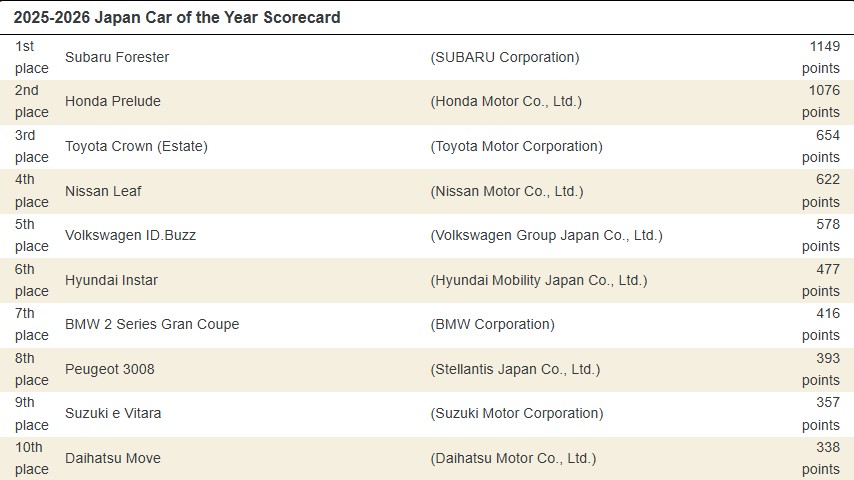Click the Subaru Forester car name
Image resolution: width=854 pixels, height=480 pixels.
(x=117, y=57)
